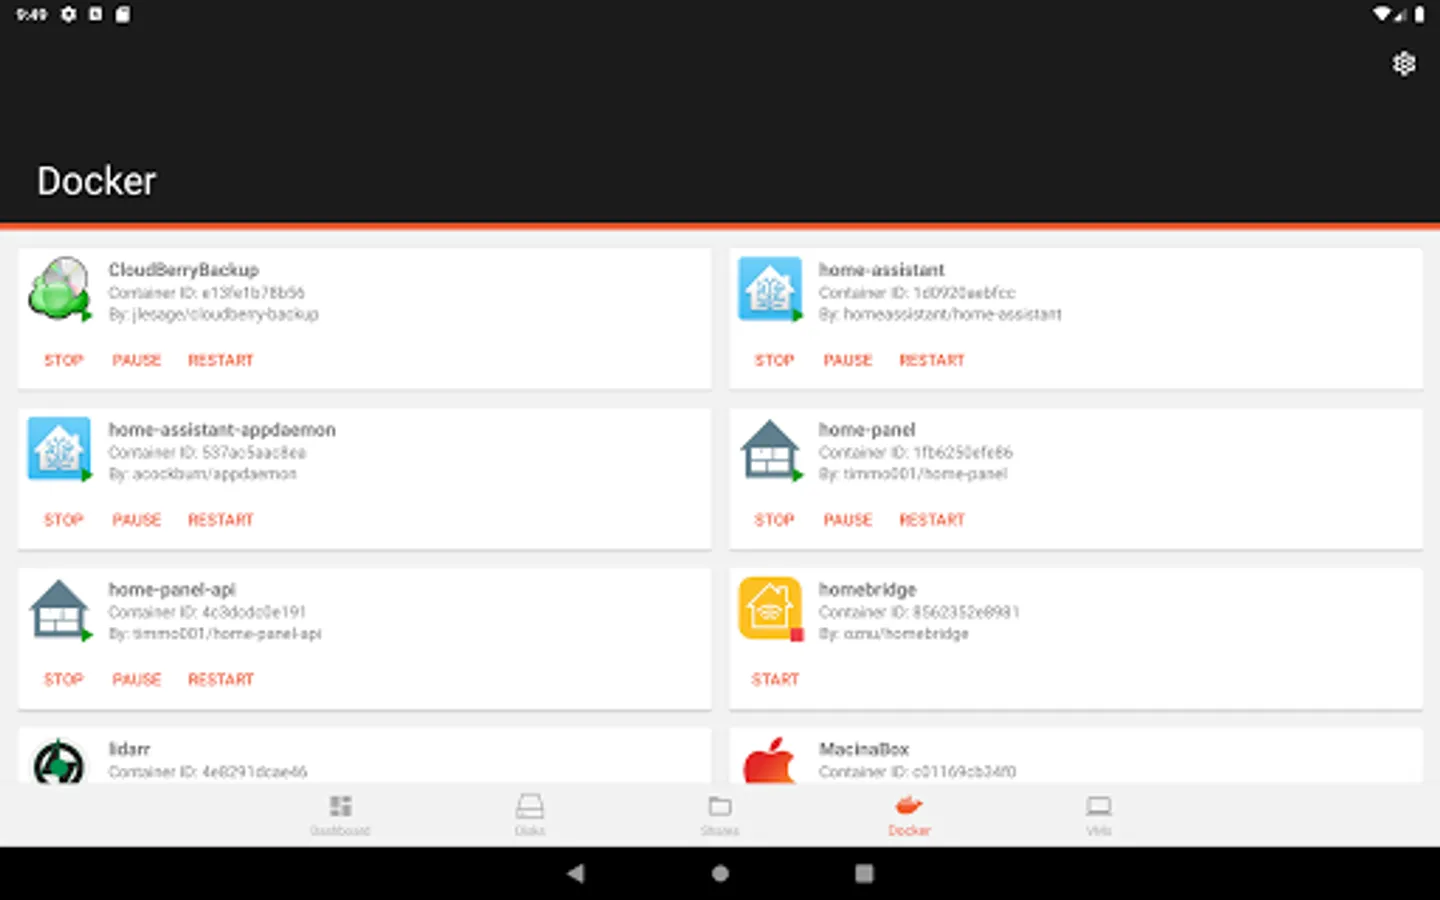Tap the Android home button
This screenshot has height=900, width=1440.
[x=720, y=873]
